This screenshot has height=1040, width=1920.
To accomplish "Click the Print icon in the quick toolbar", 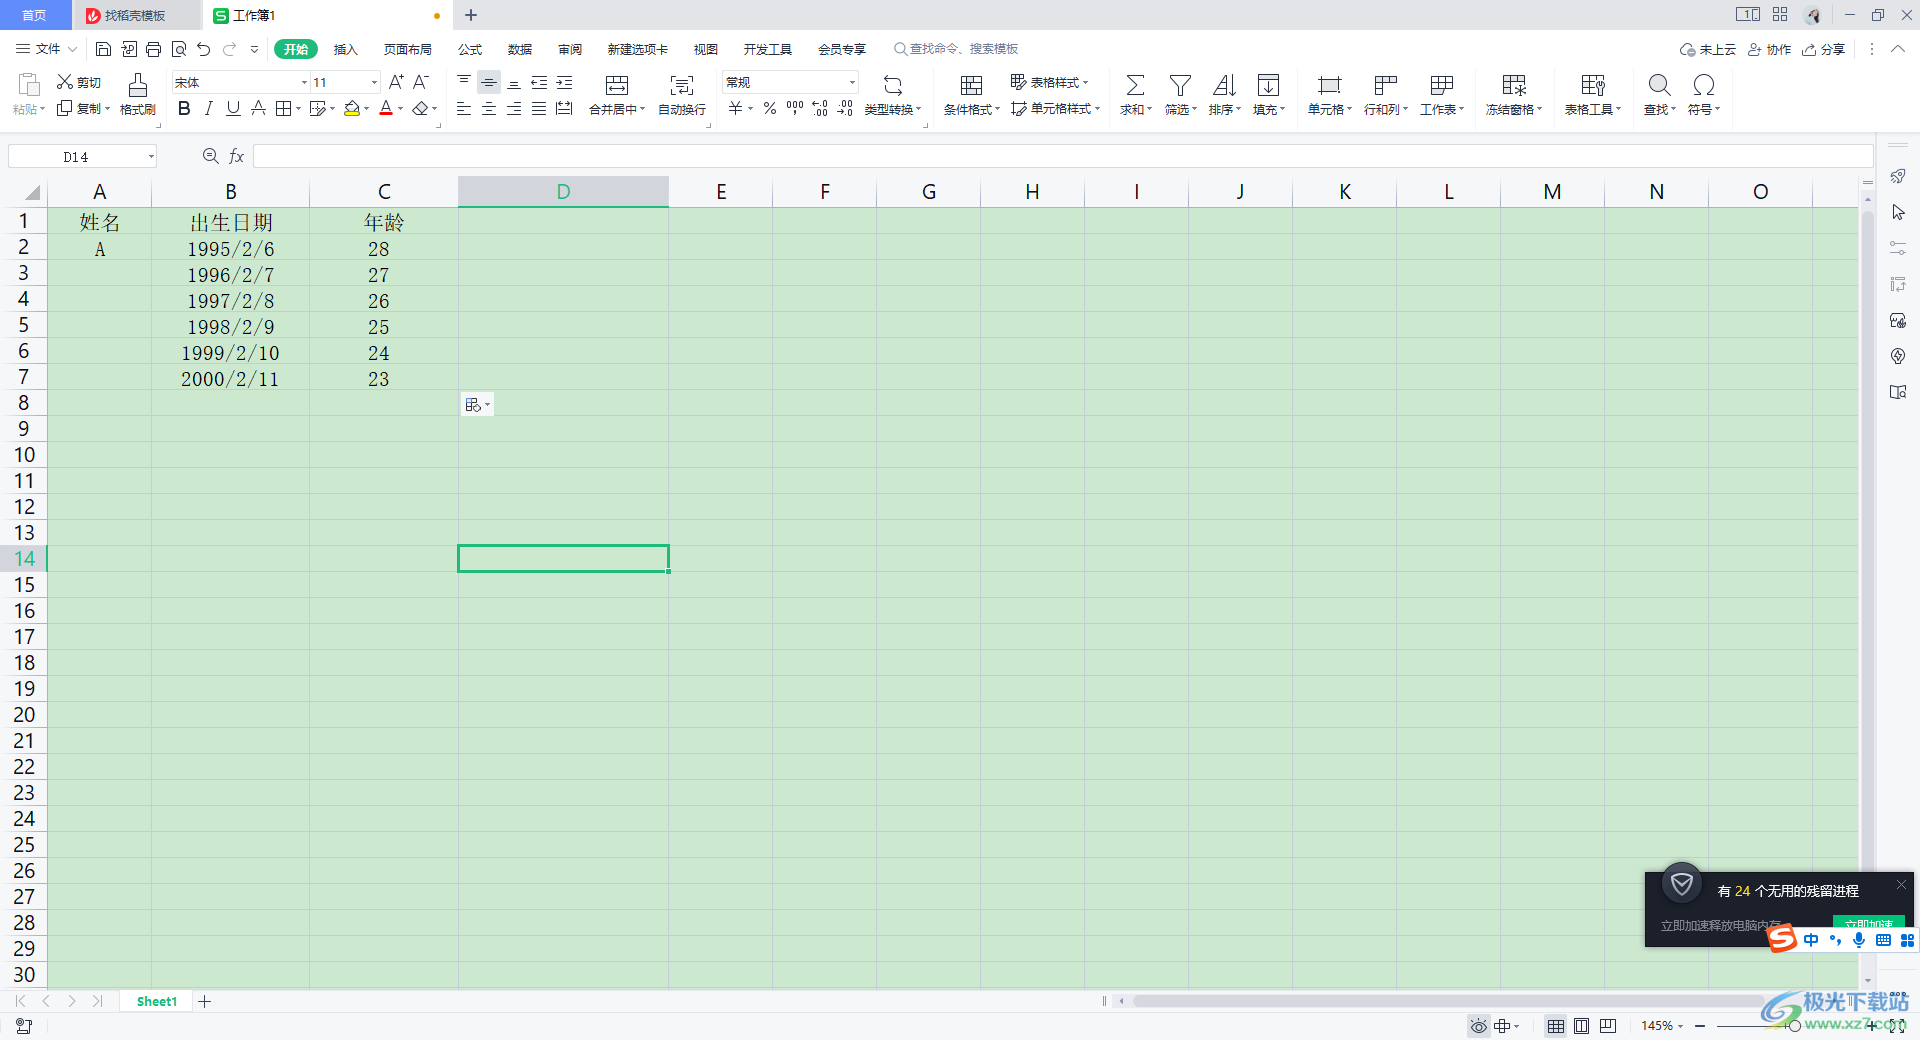I will [x=153, y=49].
